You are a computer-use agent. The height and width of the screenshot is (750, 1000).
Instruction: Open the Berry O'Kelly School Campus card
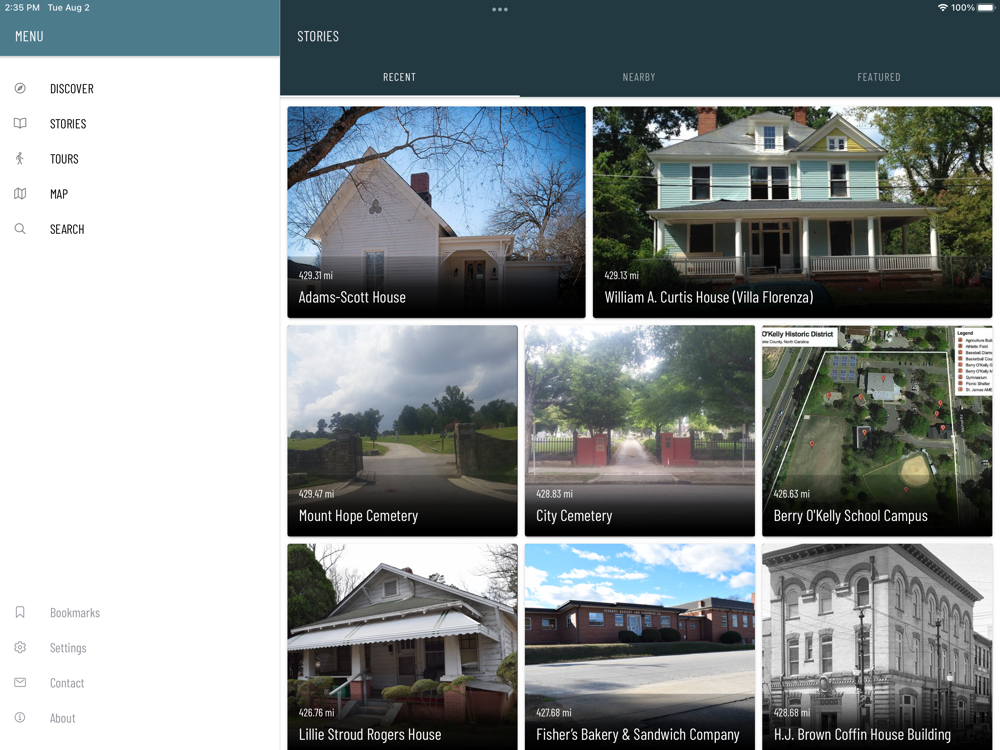pos(877,431)
